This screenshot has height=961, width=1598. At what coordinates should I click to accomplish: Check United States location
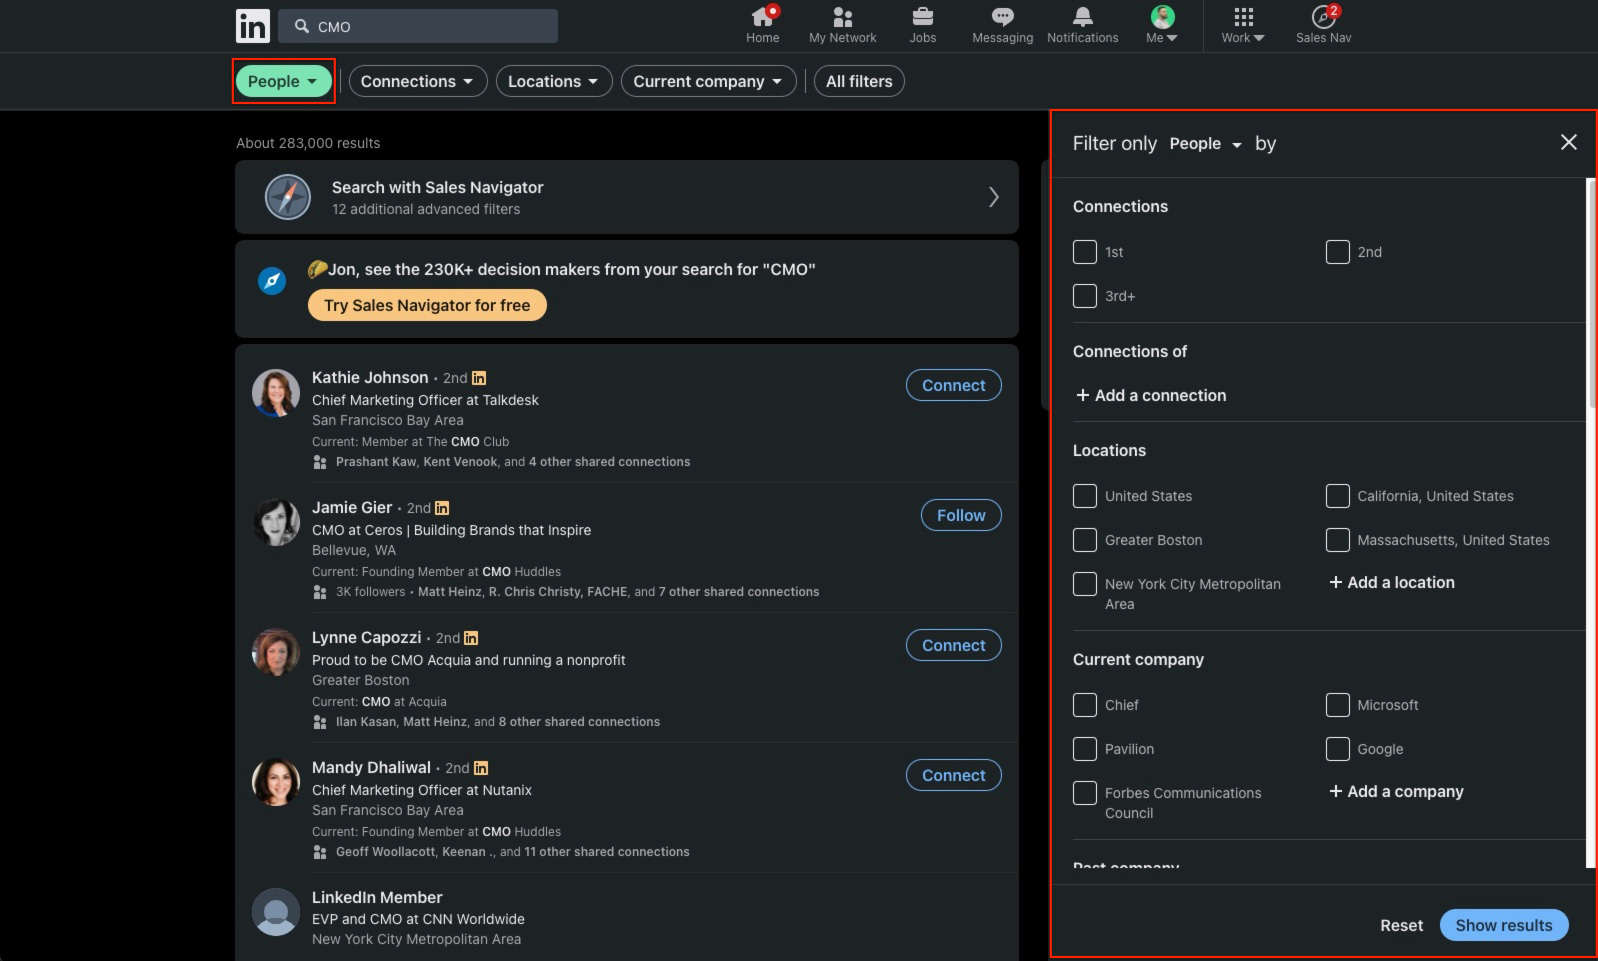[1085, 496]
